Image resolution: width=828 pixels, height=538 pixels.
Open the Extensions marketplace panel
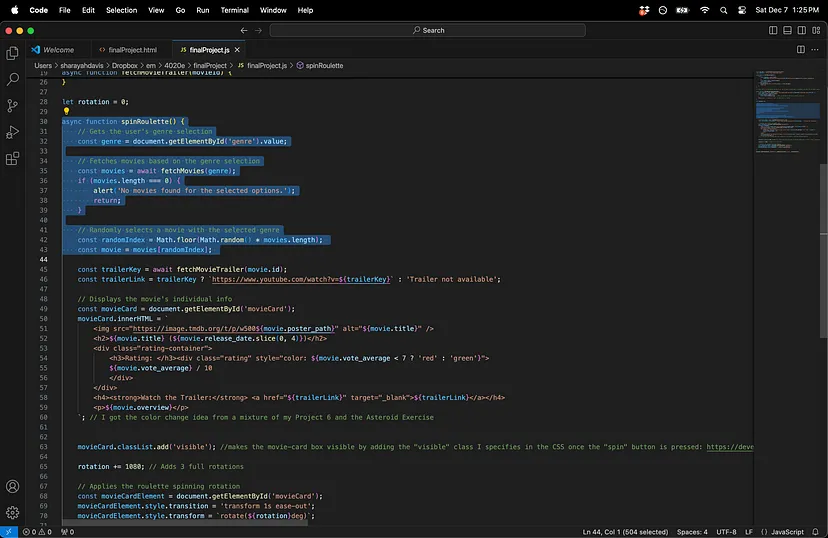13,158
